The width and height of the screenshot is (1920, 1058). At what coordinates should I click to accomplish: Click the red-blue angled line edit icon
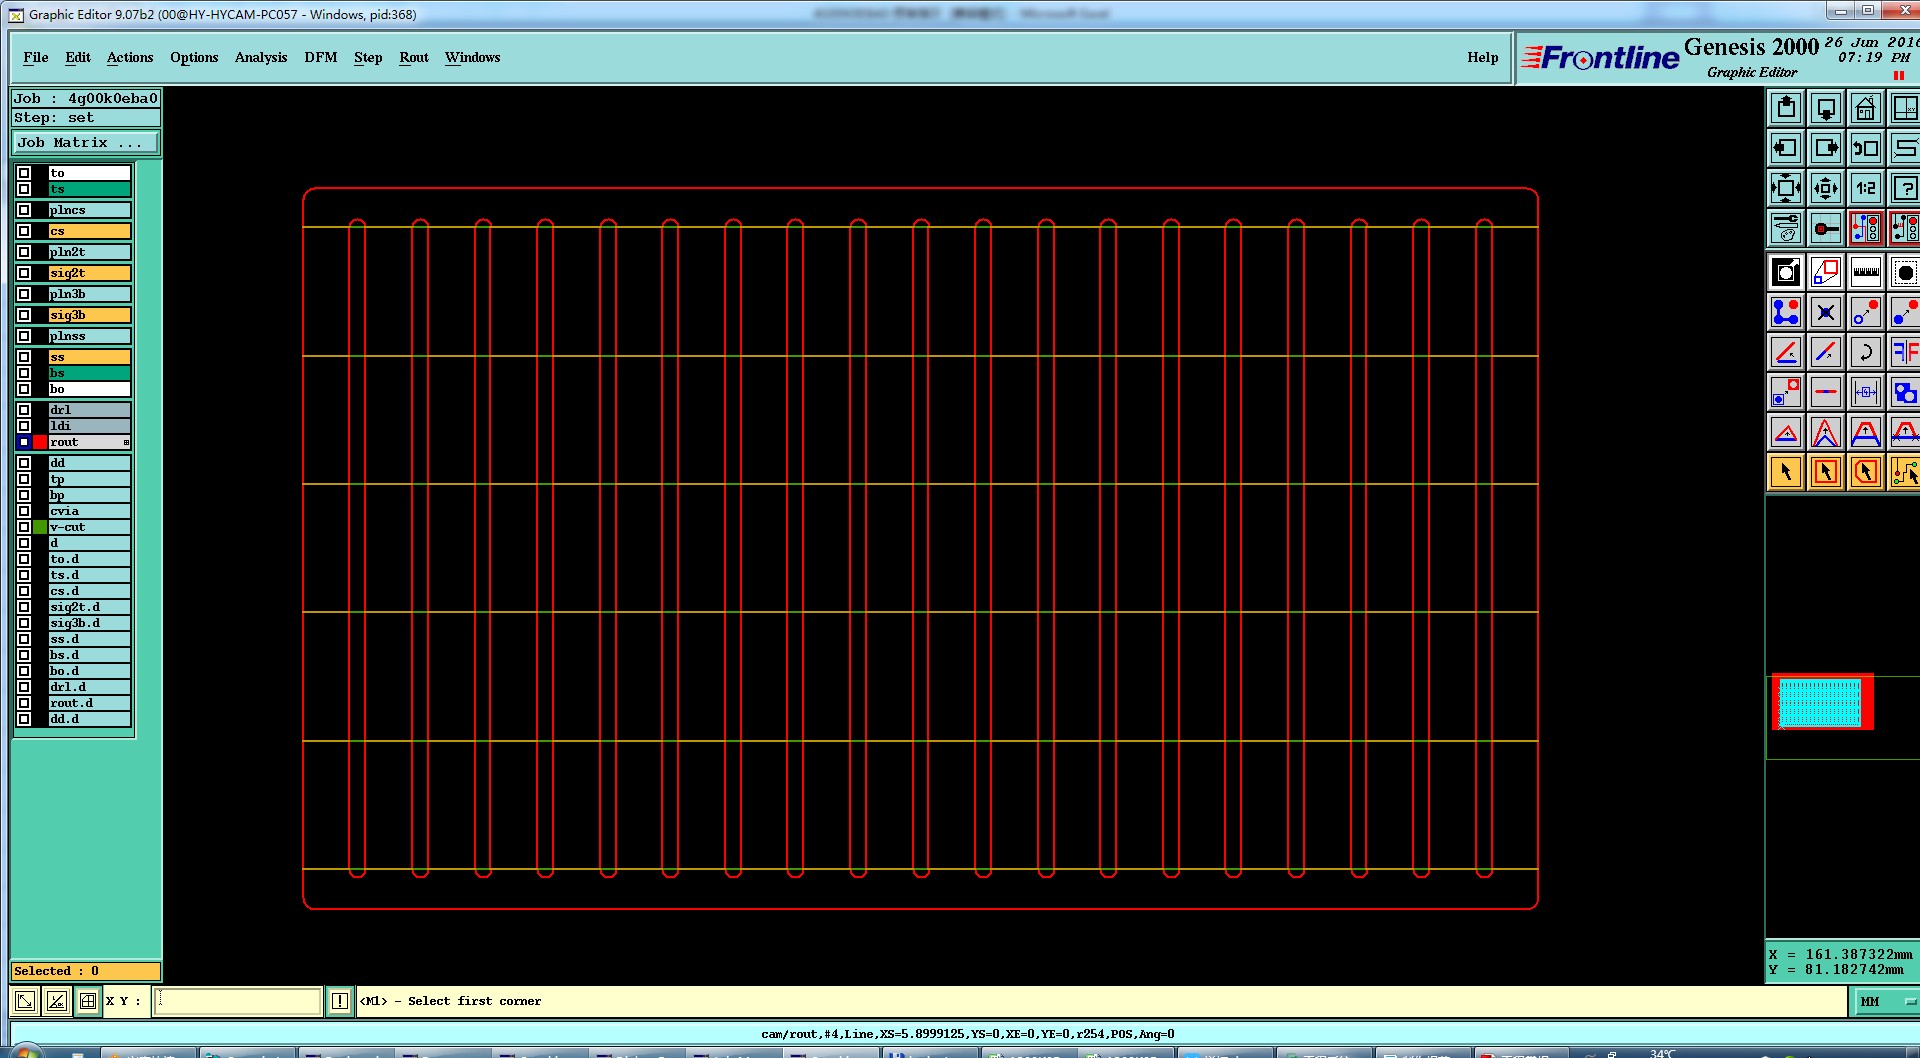1786,352
